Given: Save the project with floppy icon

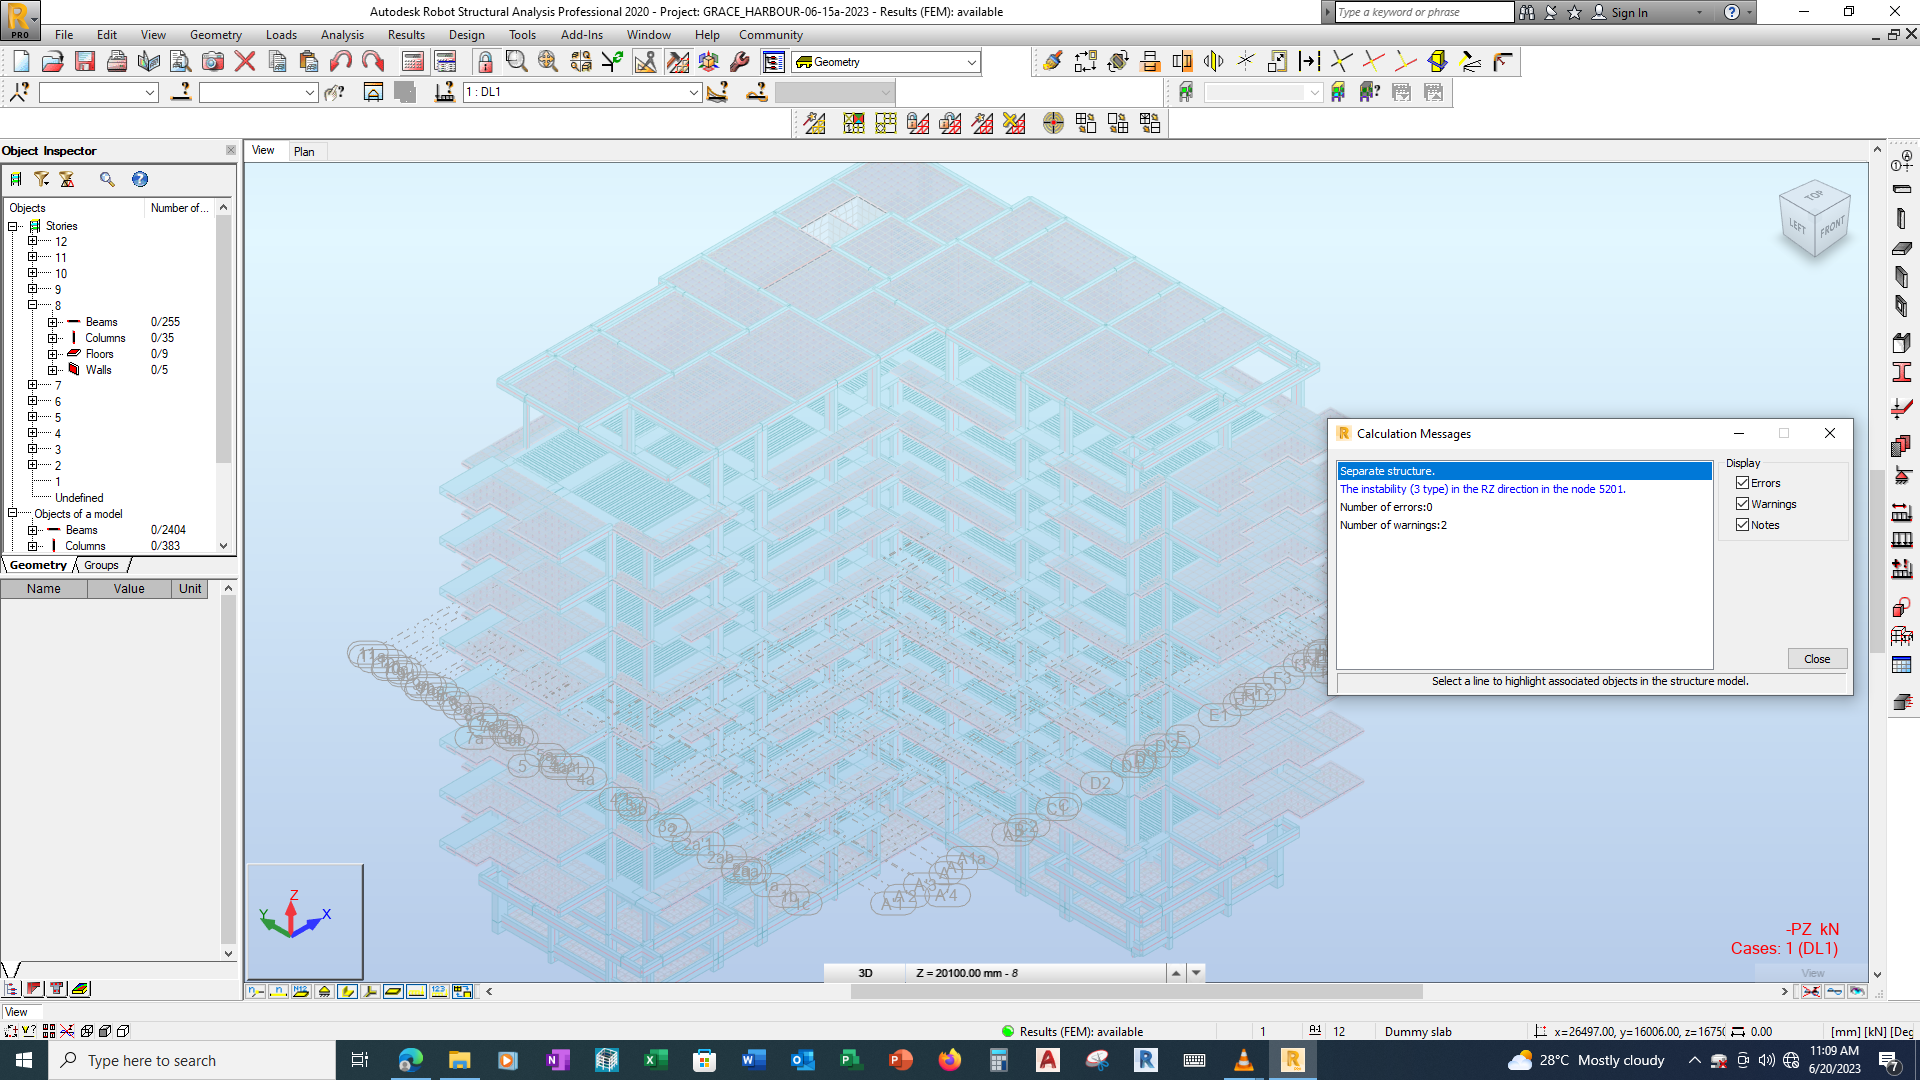Looking at the screenshot, I should point(85,62).
